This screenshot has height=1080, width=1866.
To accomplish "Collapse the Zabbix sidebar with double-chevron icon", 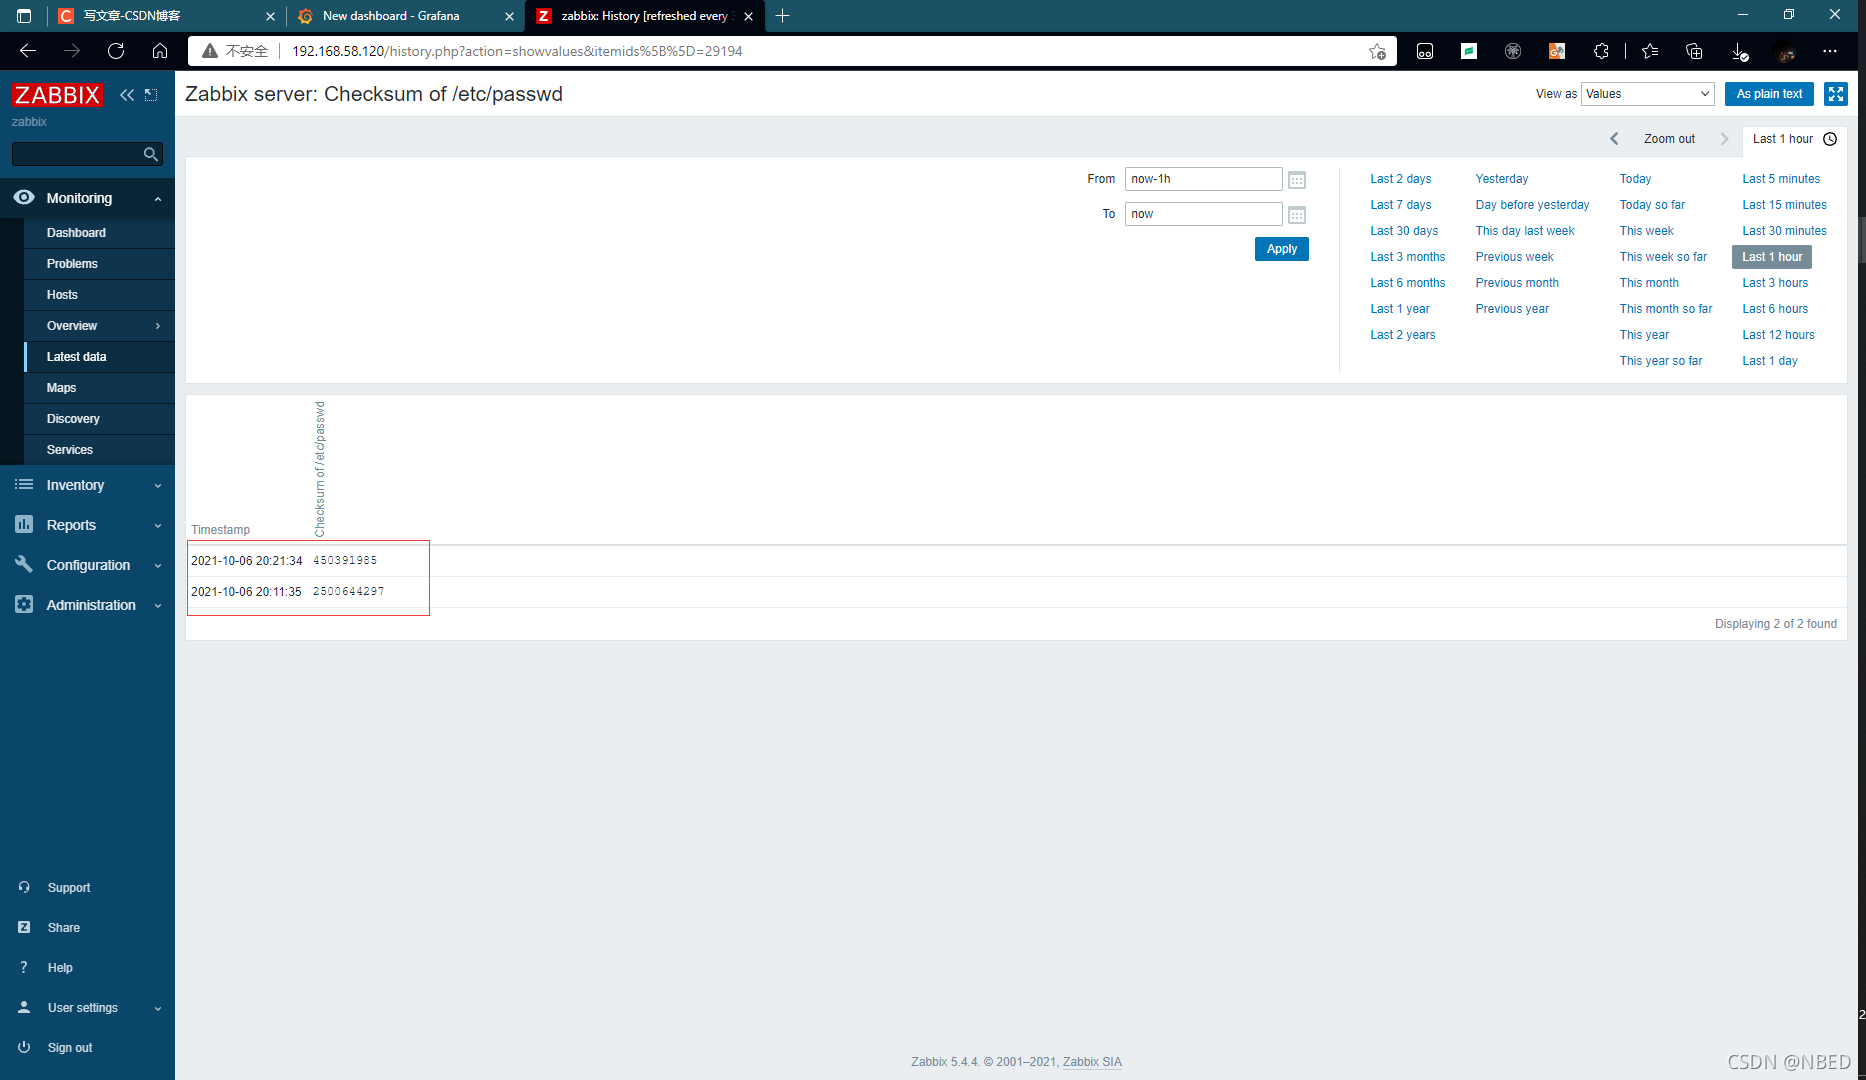I will pos(127,95).
